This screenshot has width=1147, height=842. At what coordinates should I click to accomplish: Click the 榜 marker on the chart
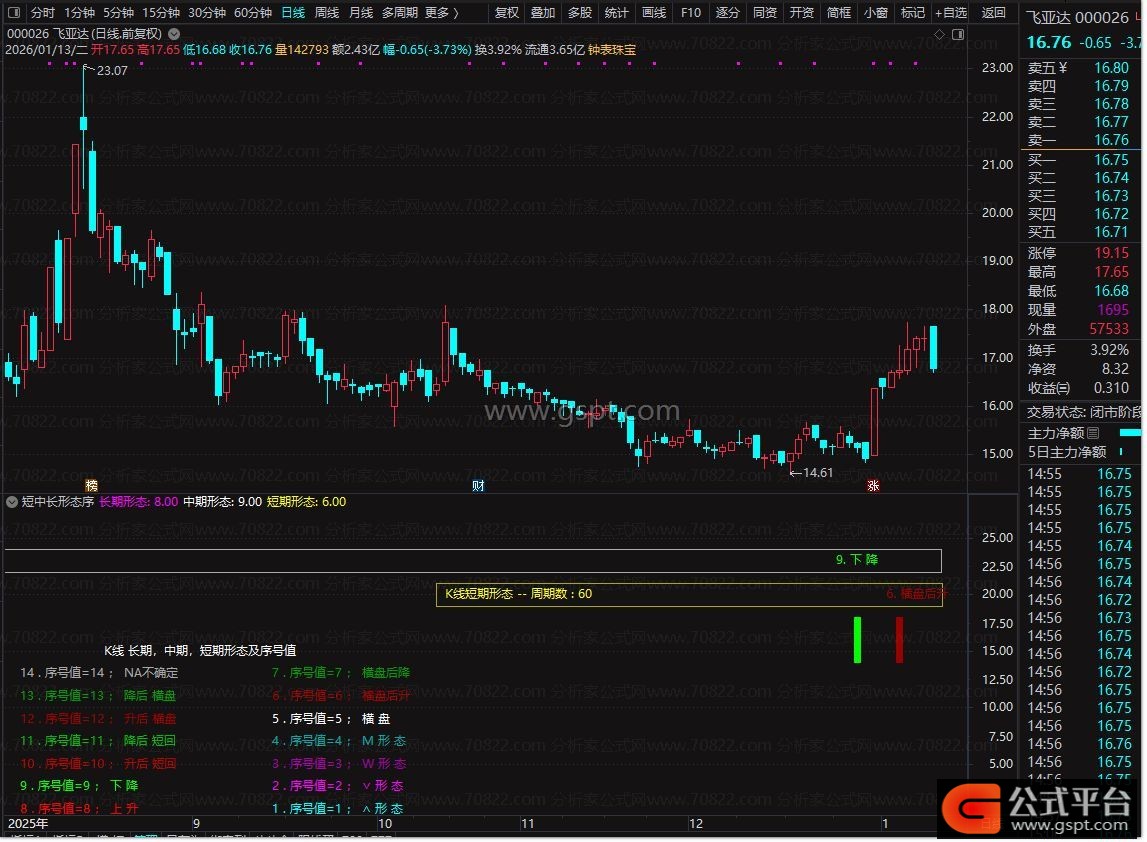(91, 486)
